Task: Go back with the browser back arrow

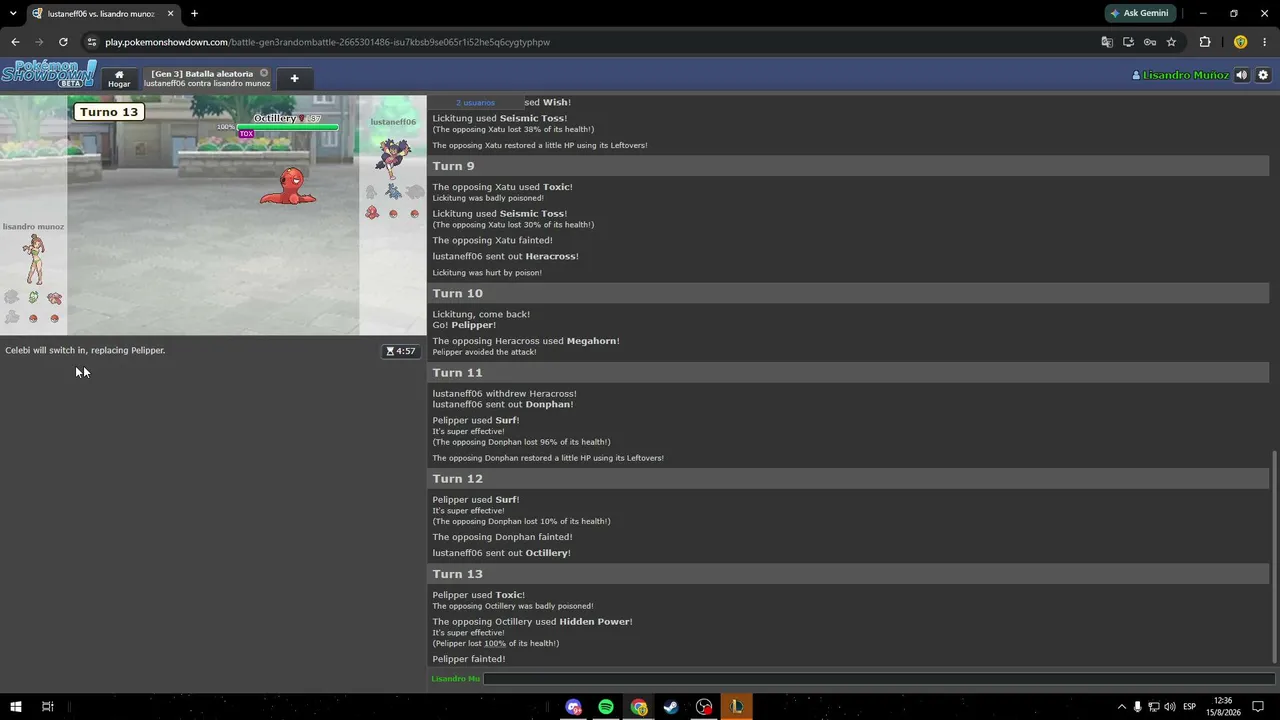Action: click(x=15, y=42)
